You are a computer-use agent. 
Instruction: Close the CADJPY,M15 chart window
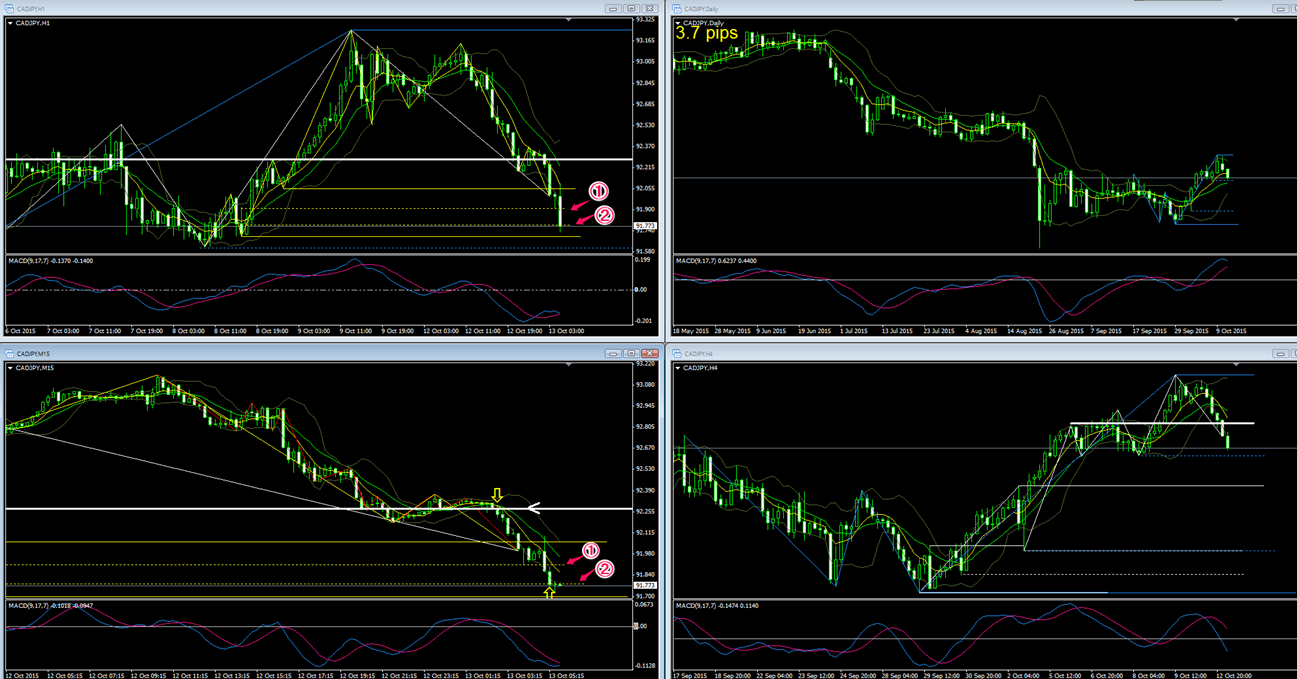[648, 354]
